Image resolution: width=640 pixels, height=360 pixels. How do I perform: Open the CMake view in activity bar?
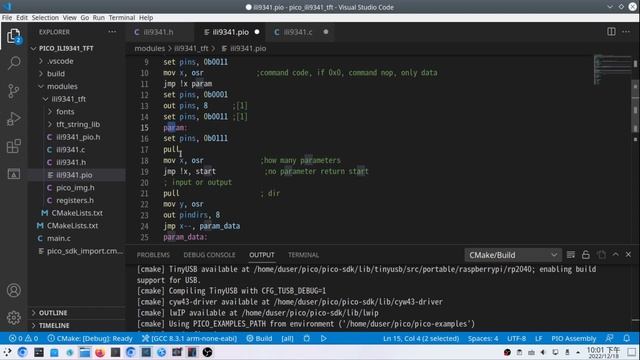[13, 174]
